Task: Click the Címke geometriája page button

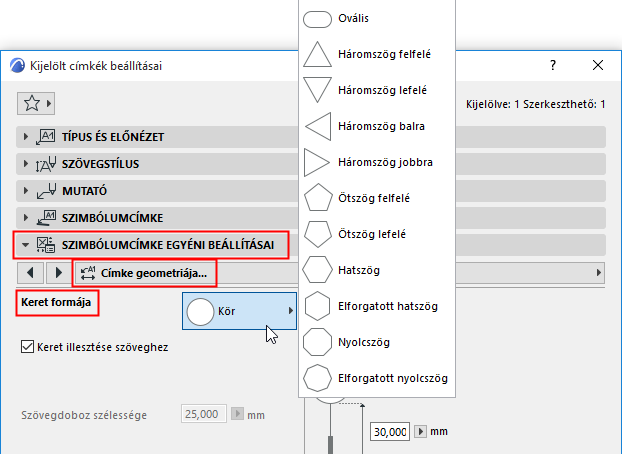Action: (145, 272)
